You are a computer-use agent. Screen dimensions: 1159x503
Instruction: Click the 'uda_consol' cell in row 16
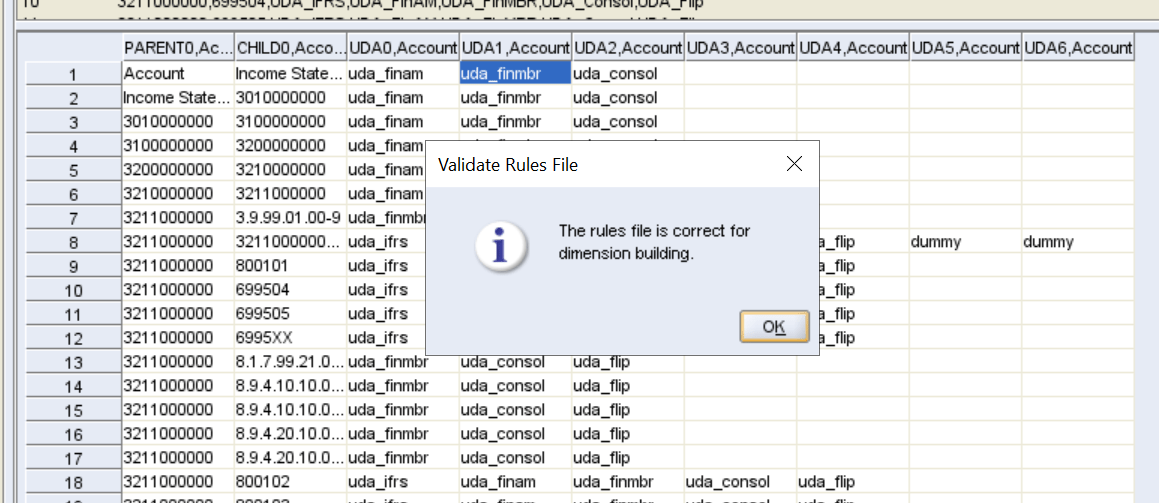515,434
